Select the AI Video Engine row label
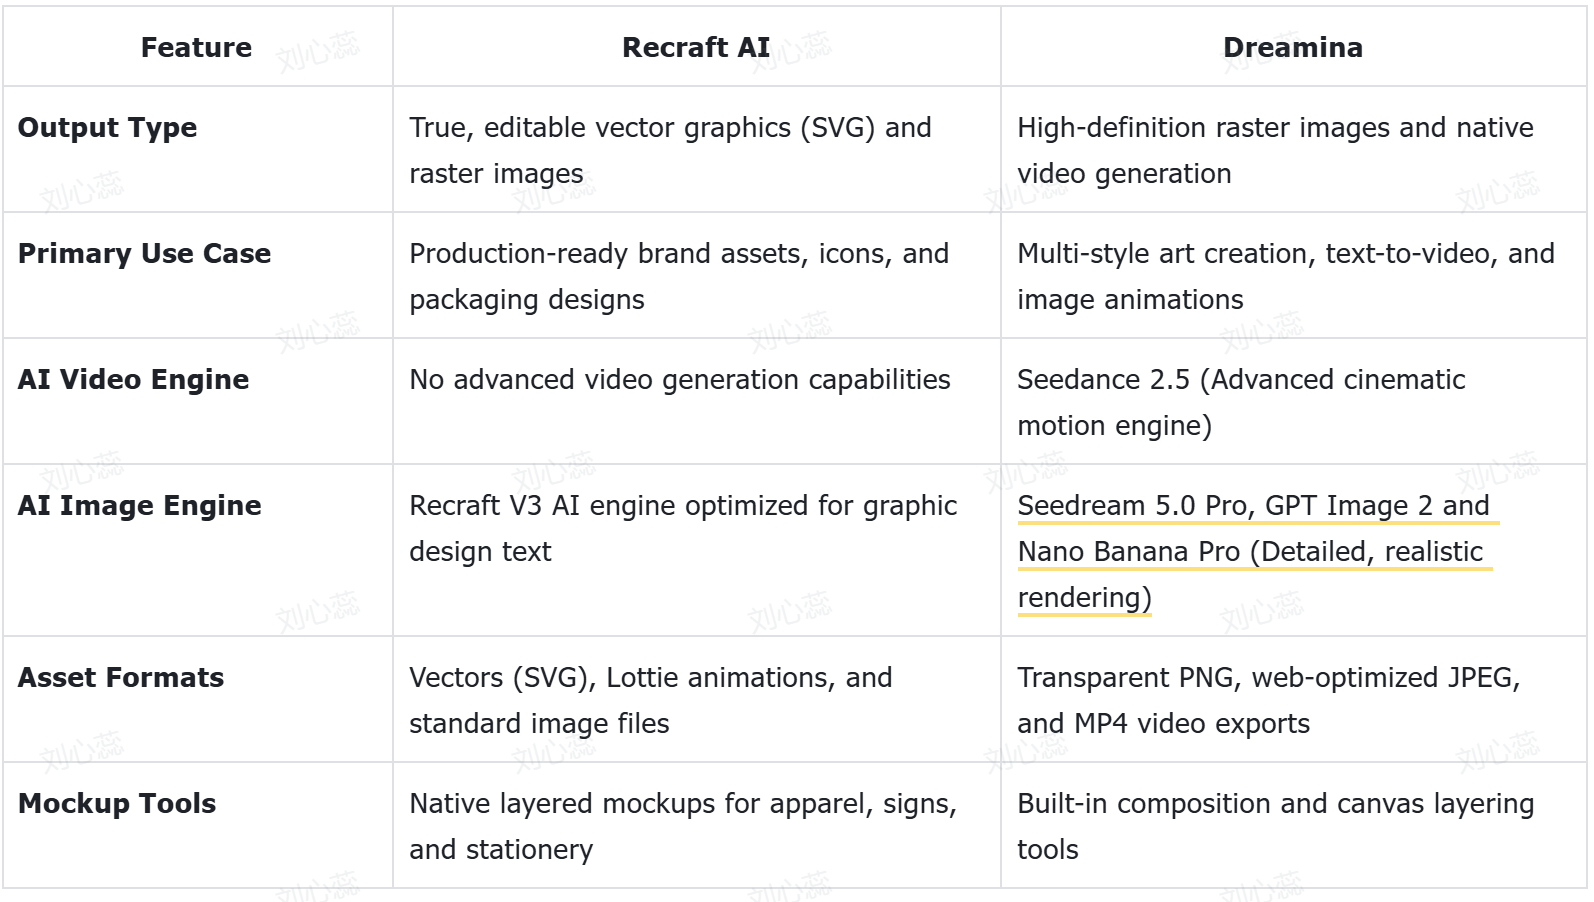 134,380
